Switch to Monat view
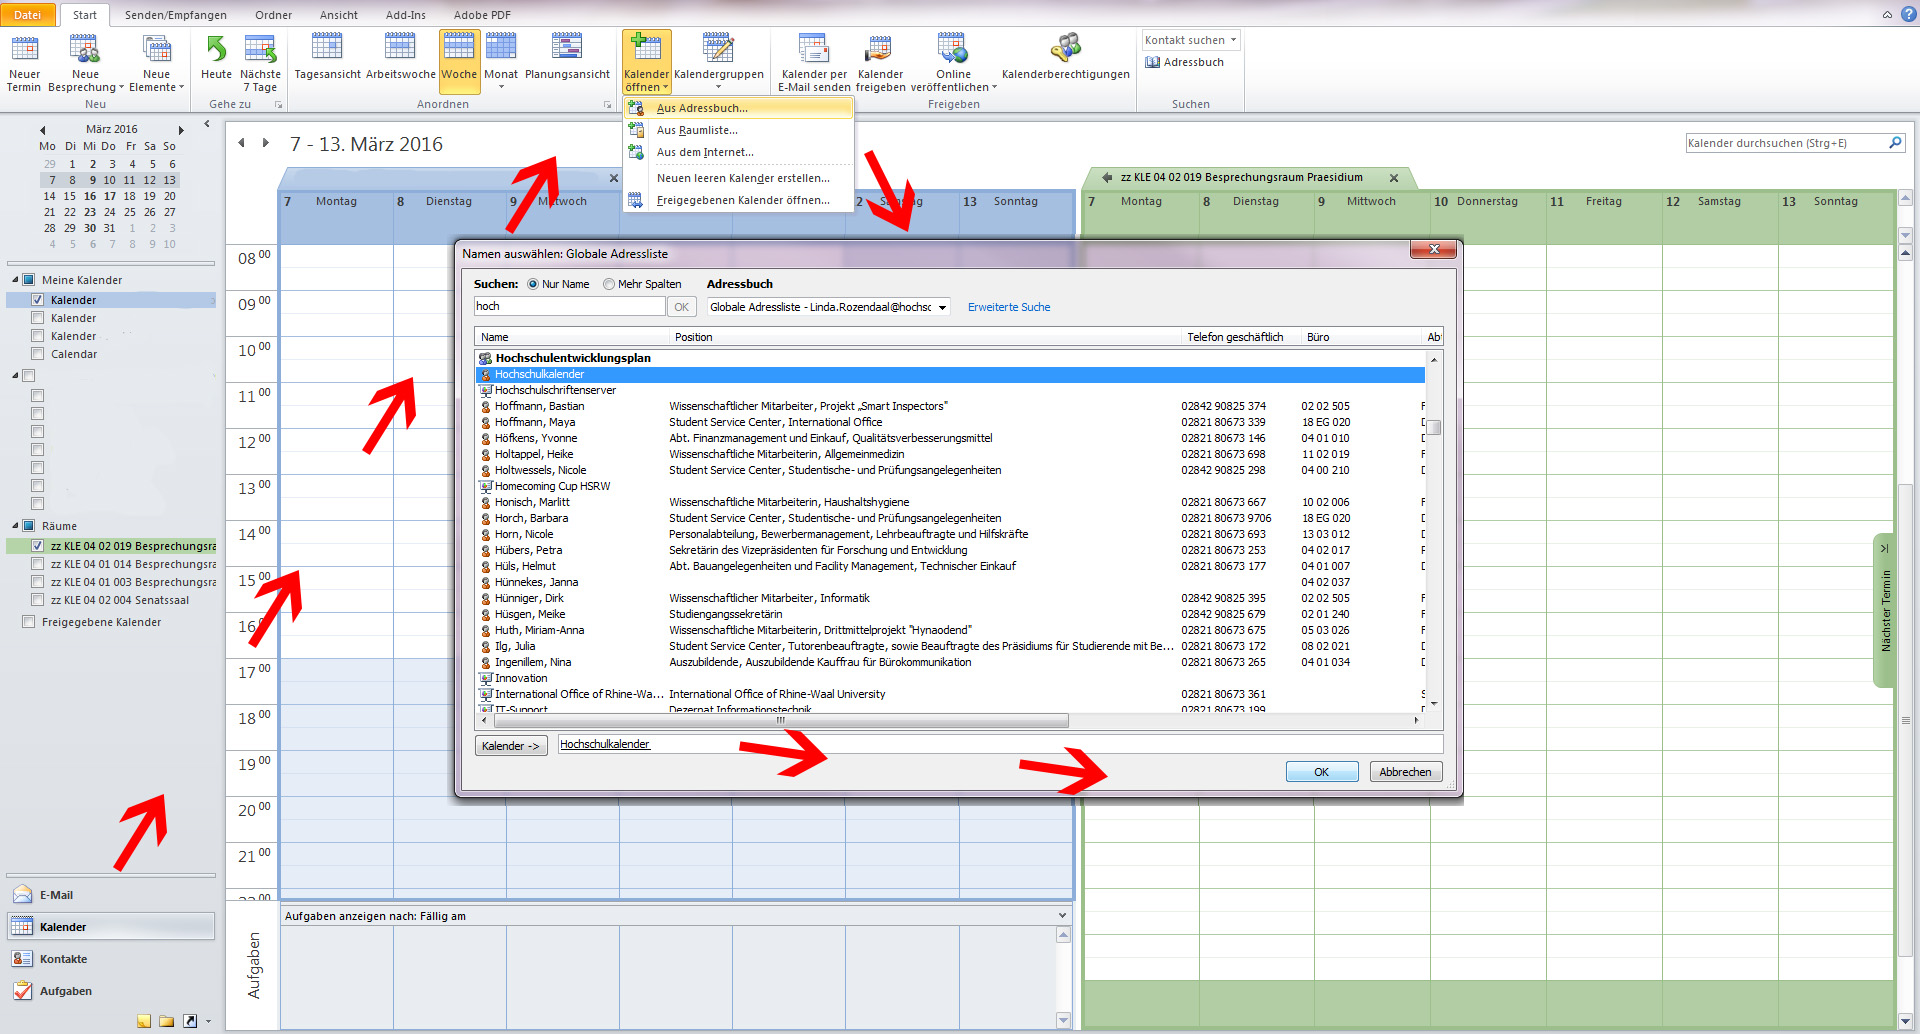Image resolution: width=1920 pixels, height=1034 pixels. point(501,60)
